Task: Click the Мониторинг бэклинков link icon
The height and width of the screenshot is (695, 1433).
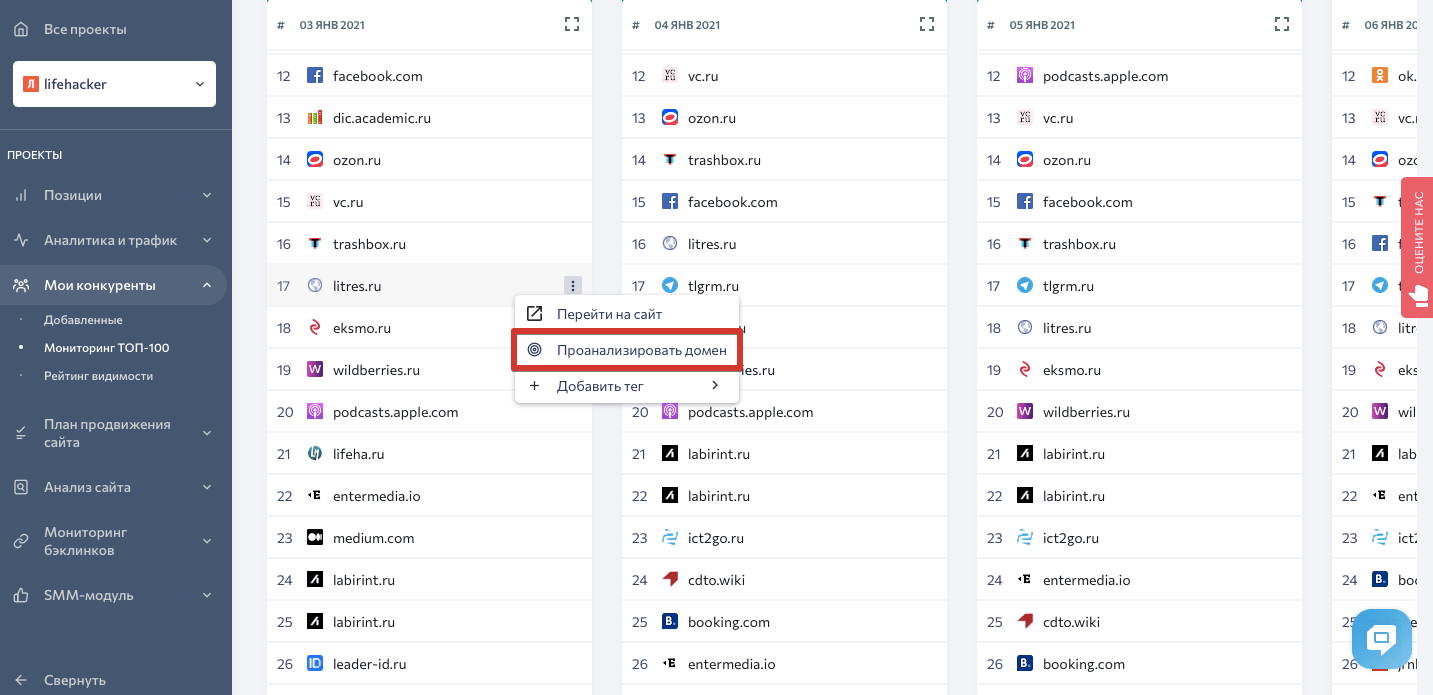Action: point(21,541)
